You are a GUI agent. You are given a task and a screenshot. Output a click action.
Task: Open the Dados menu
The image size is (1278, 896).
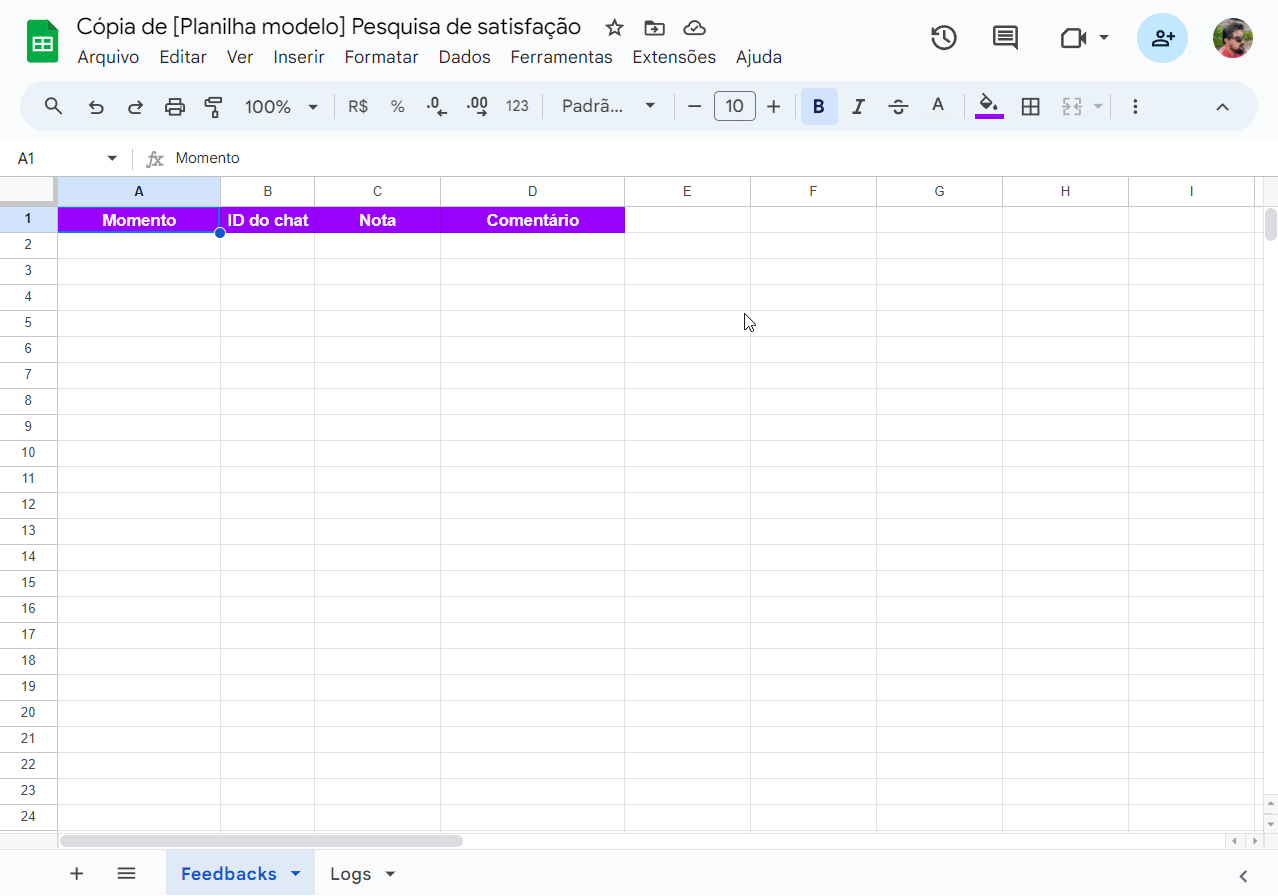[464, 57]
